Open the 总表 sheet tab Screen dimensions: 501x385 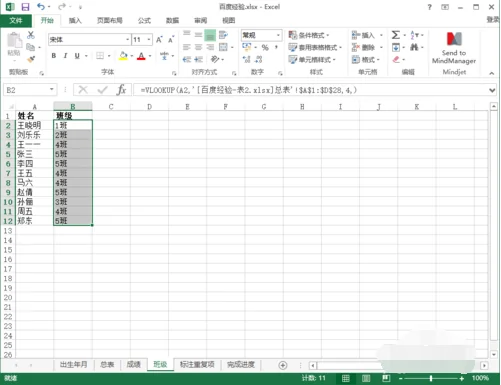(107, 365)
